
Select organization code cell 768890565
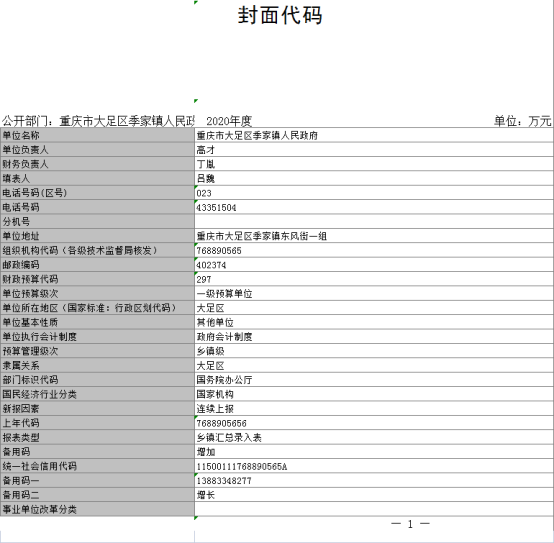[374, 250]
